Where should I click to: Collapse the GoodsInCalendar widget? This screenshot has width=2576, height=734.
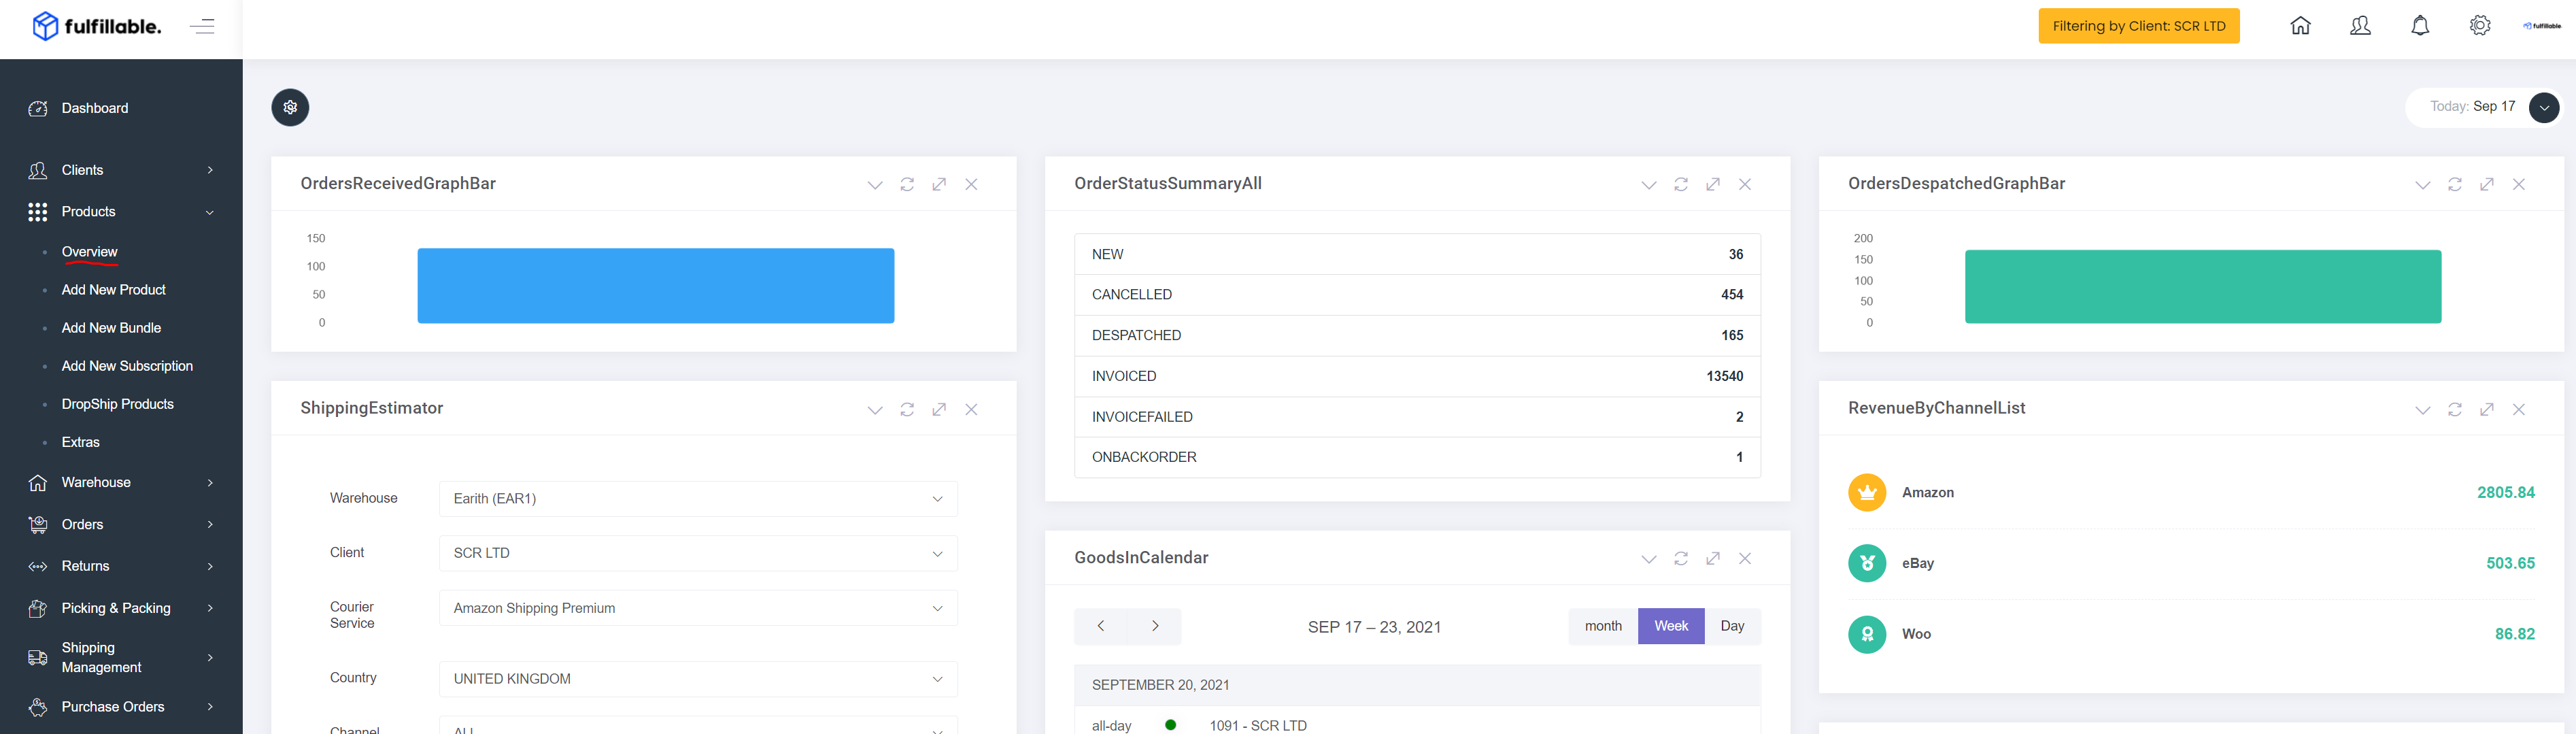pos(1649,559)
